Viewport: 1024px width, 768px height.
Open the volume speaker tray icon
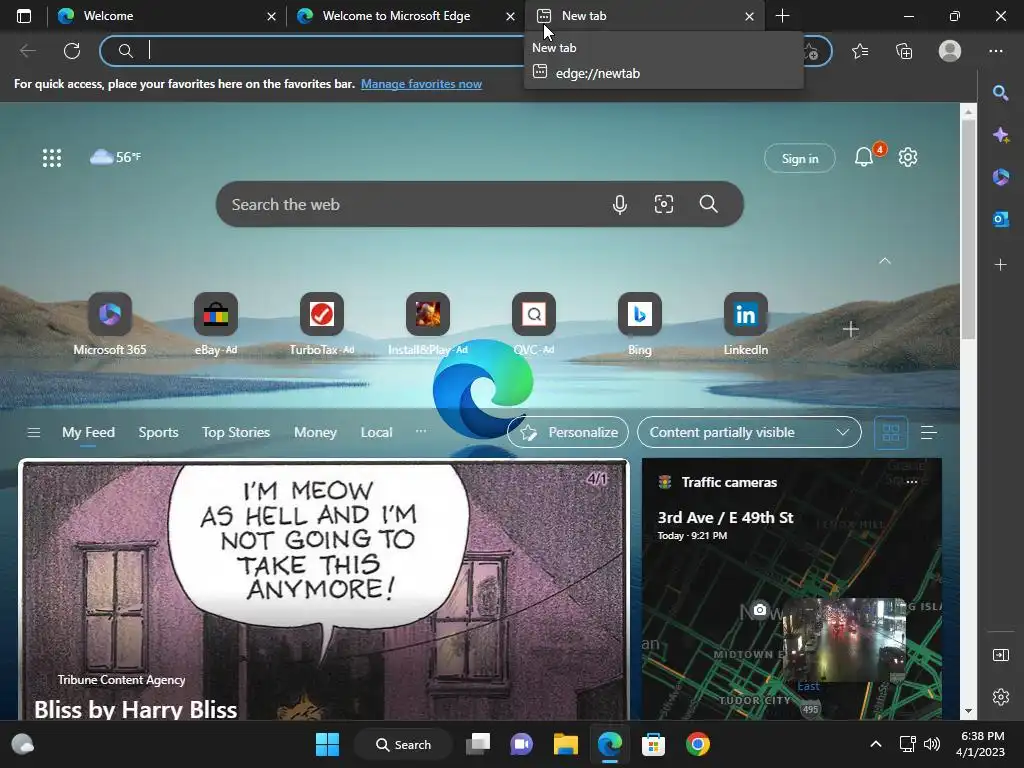pos(932,744)
